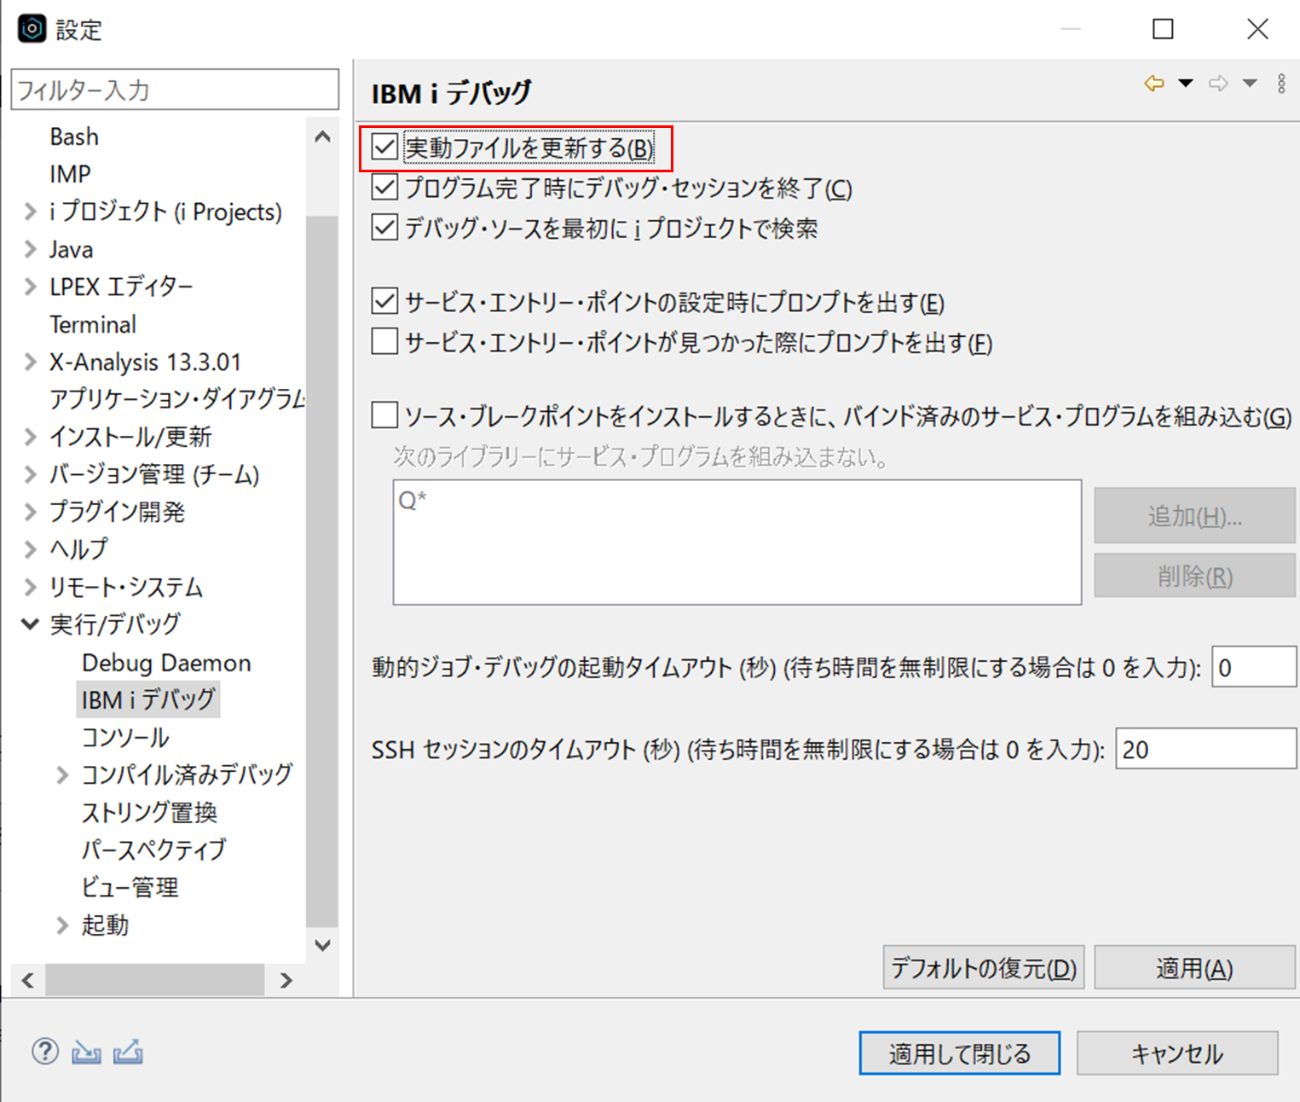Select IBM i デバッグ tree item

tap(148, 699)
